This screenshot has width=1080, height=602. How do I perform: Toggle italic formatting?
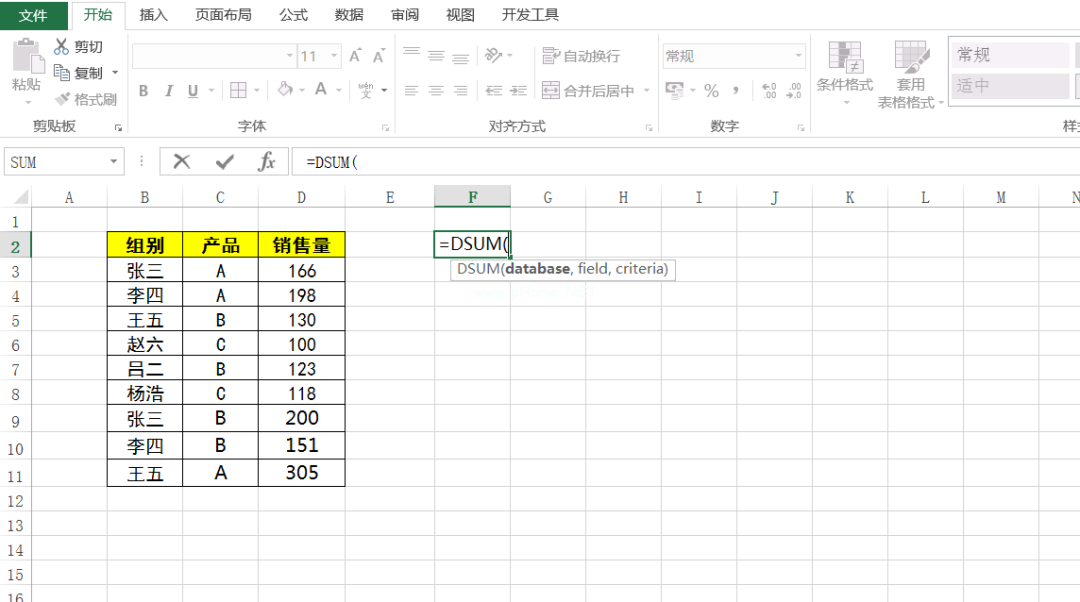(x=168, y=91)
